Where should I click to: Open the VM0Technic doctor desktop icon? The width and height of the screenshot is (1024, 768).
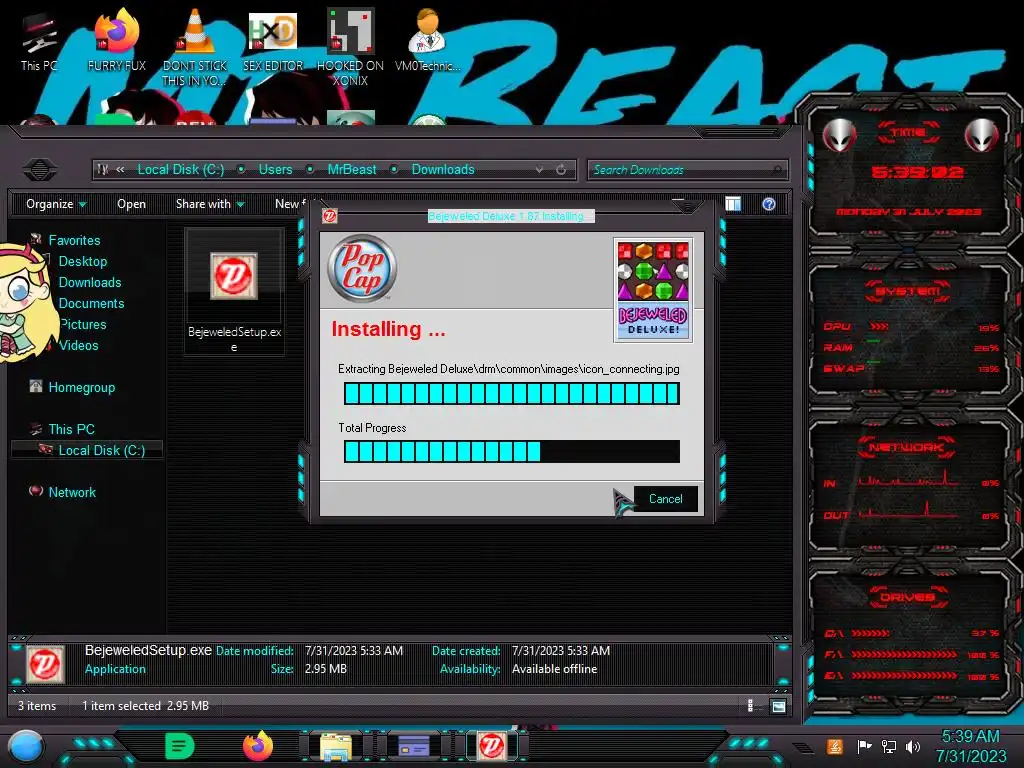click(427, 40)
